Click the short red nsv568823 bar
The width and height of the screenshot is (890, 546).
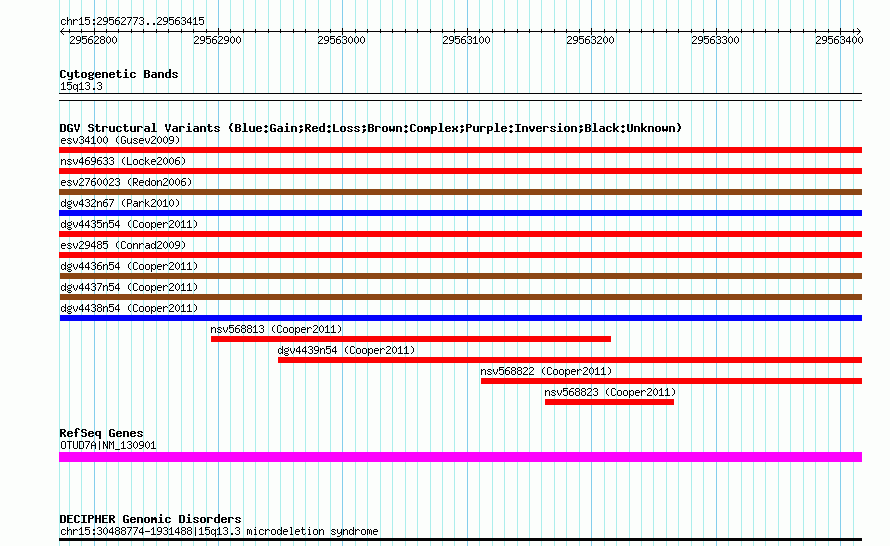610,402
